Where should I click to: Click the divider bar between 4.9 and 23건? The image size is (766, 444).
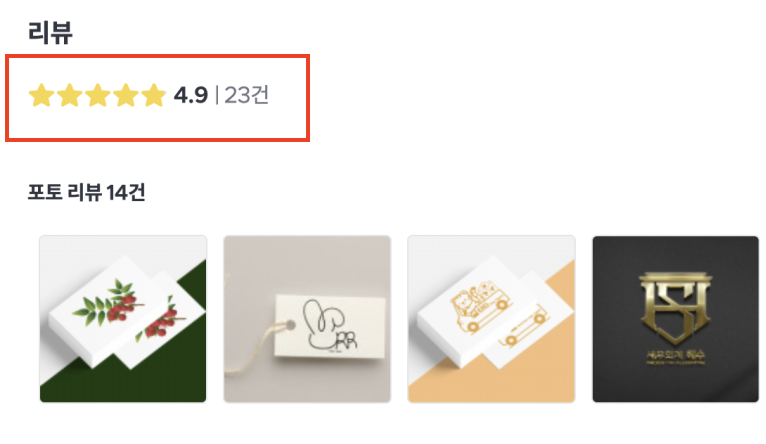click(x=216, y=95)
